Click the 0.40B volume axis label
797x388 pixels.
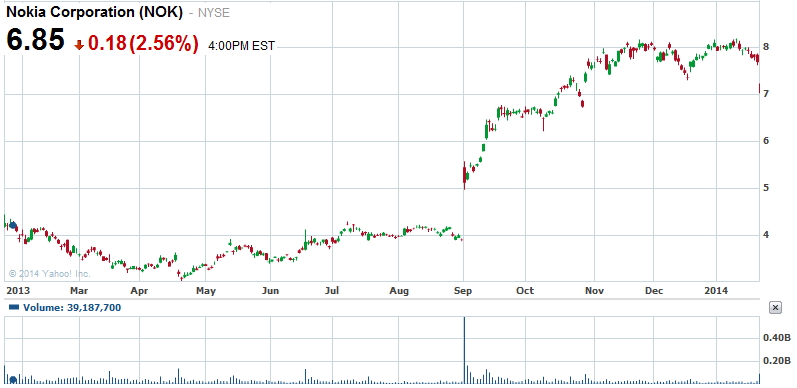coord(778,338)
